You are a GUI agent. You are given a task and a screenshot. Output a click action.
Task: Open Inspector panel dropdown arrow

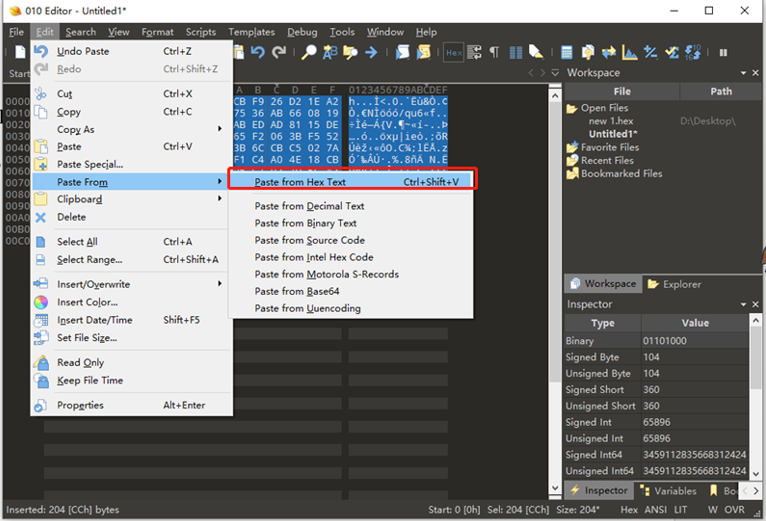743,304
